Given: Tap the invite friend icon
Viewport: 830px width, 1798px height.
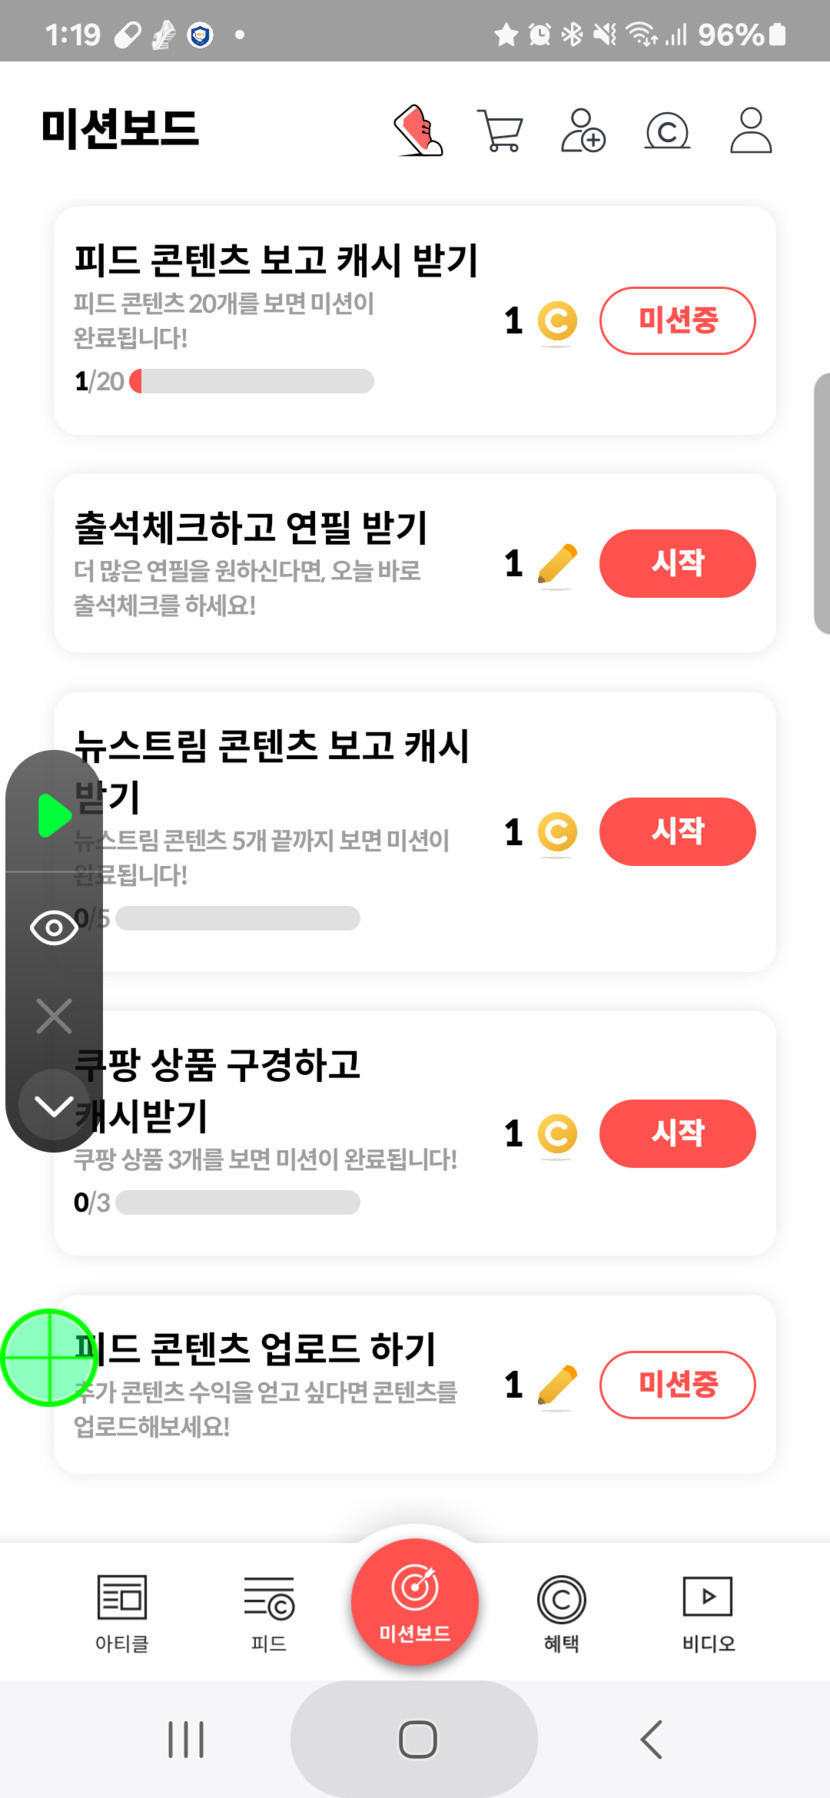Looking at the screenshot, I should pyautogui.click(x=583, y=131).
